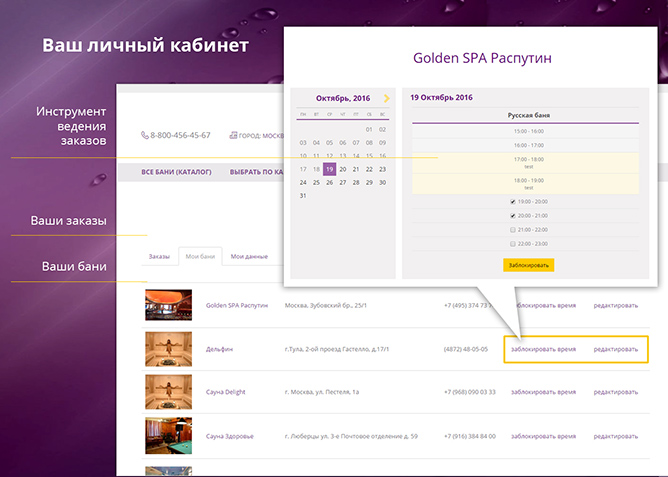This screenshot has height=477, width=668.
Task: Open Golden SPA Распутин list link
Action: 237,305
